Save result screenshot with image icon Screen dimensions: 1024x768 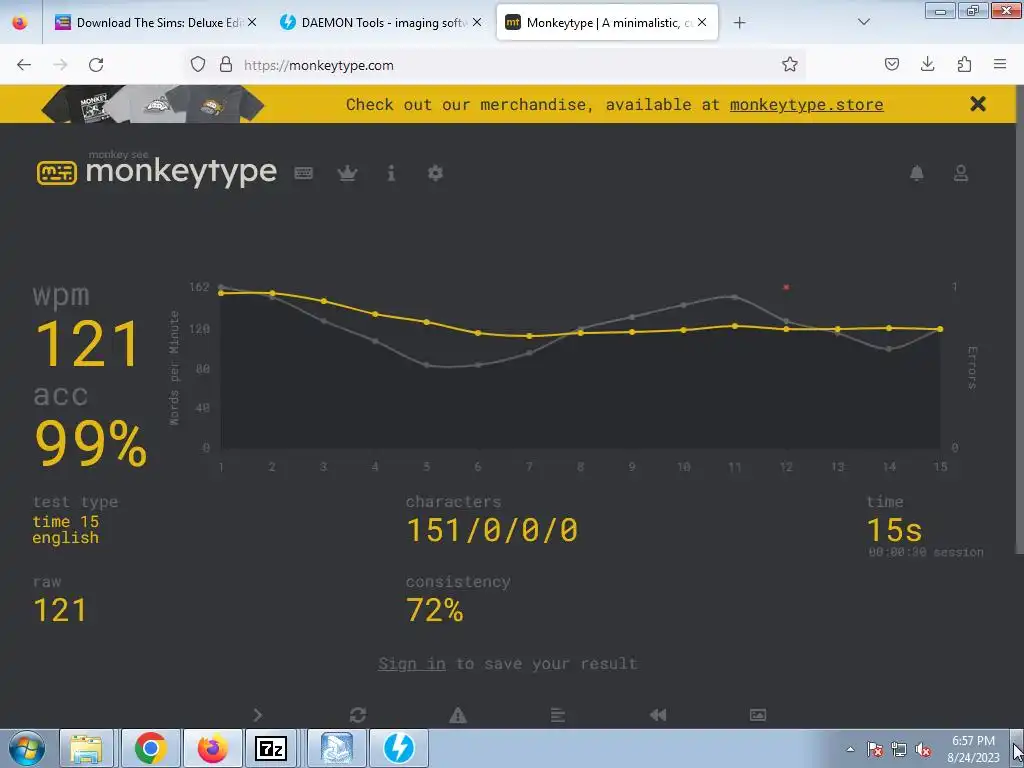pos(758,715)
